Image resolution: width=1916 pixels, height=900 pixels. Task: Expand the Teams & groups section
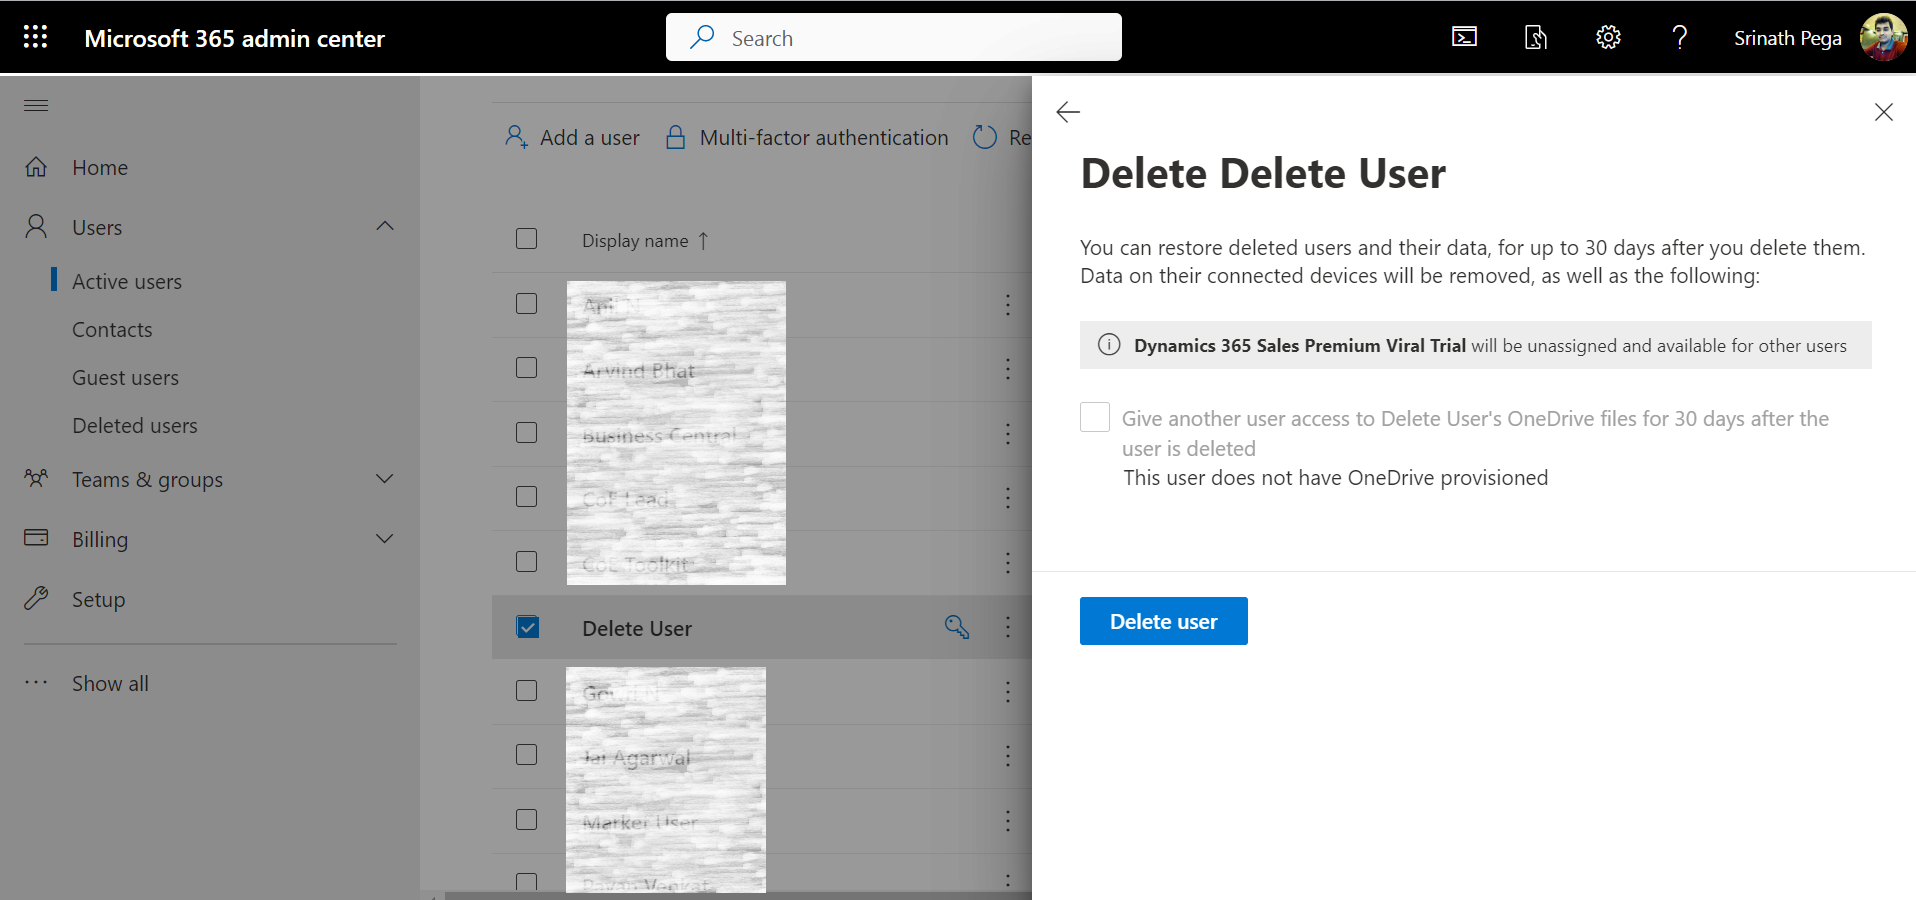(384, 479)
